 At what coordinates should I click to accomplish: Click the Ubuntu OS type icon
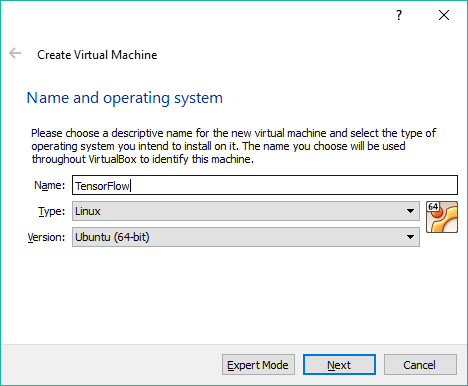pos(442,217)
